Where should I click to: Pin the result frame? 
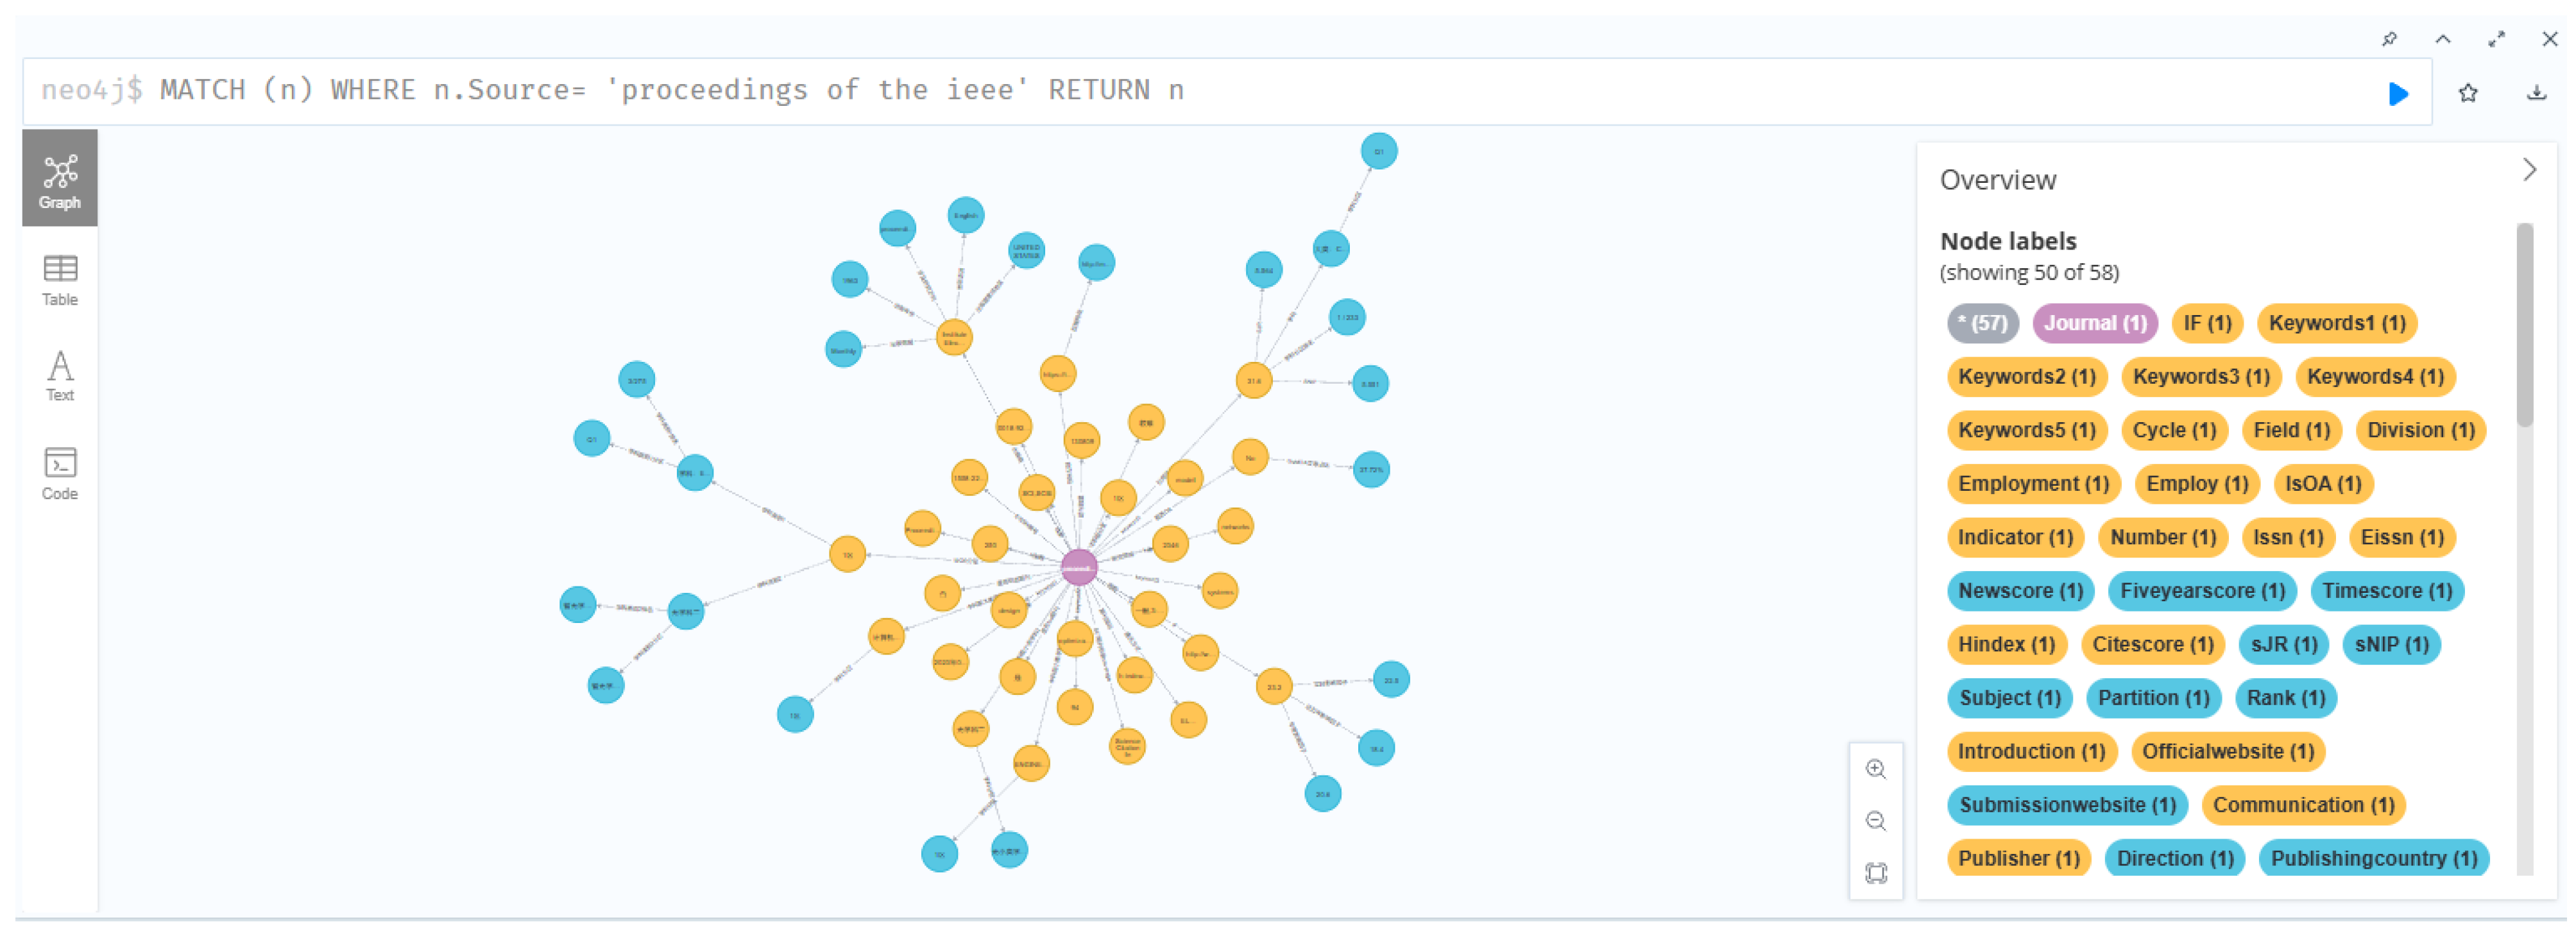[x=2389, y=39]
